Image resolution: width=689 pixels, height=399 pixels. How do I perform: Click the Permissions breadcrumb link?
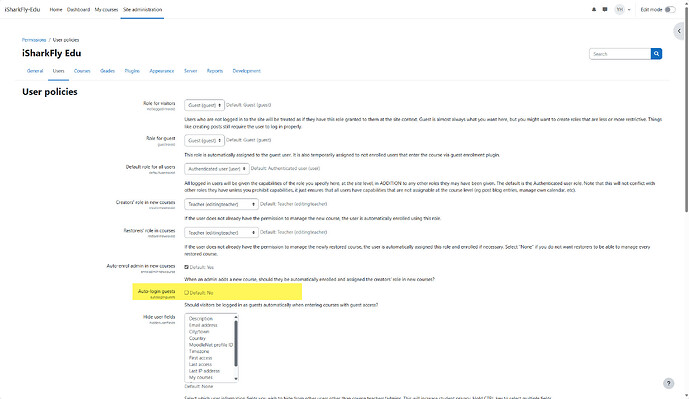pyautogui.click(x=34, y=40)
